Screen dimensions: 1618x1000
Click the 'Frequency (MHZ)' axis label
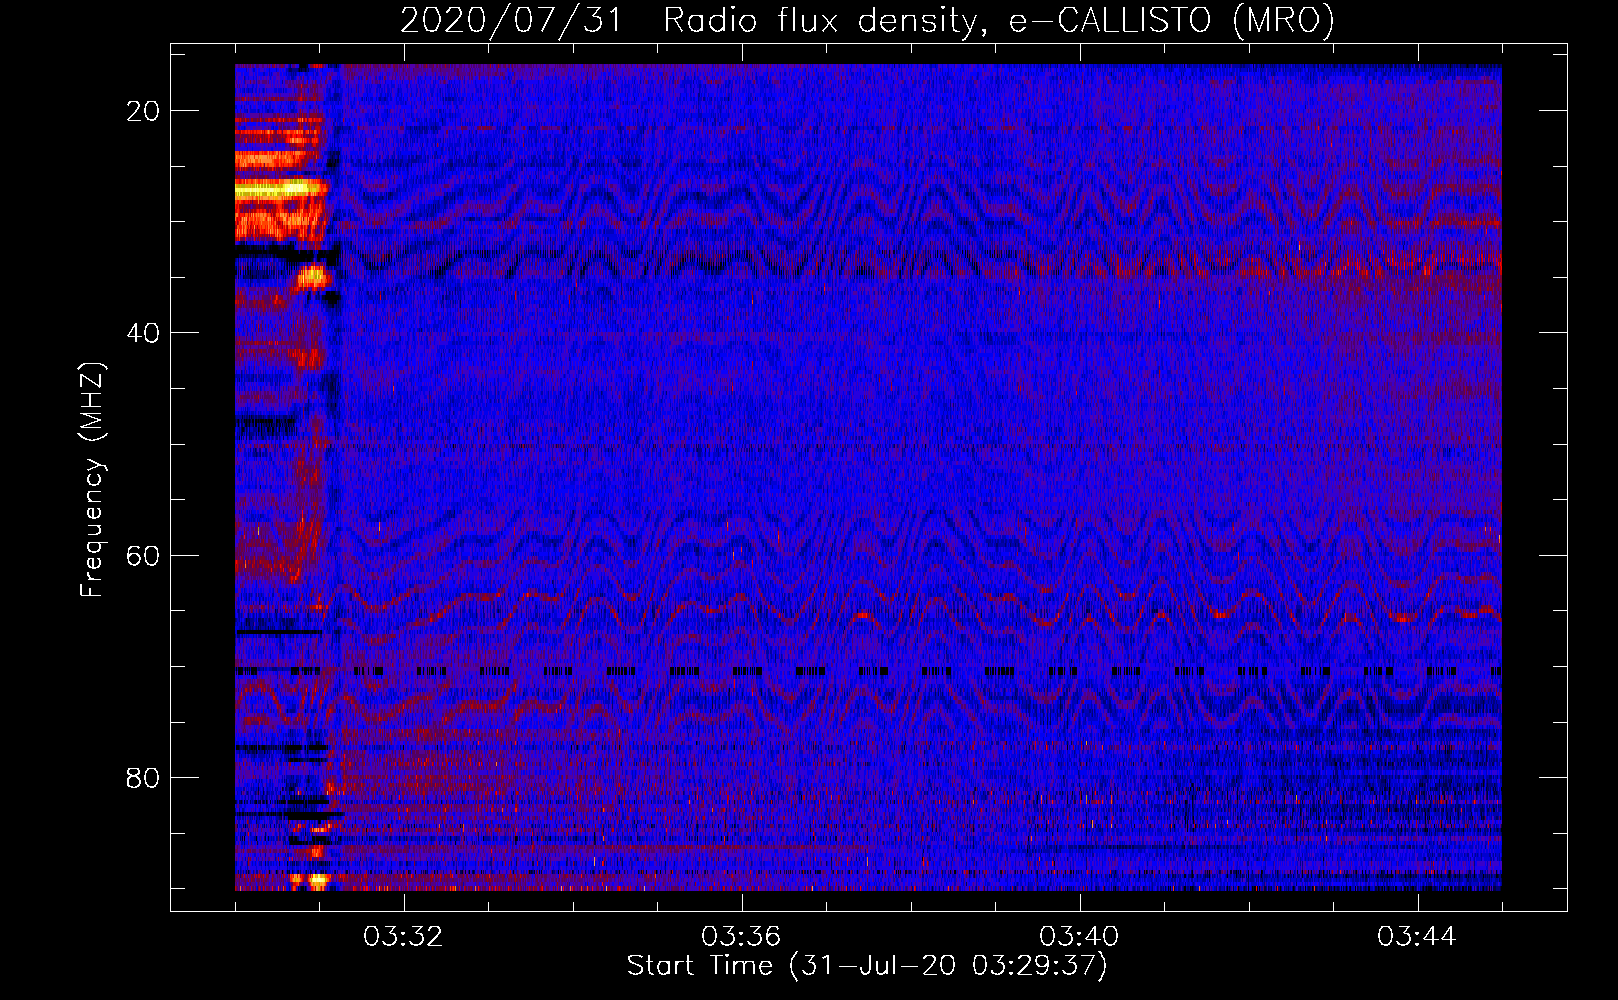click(92, 480)
